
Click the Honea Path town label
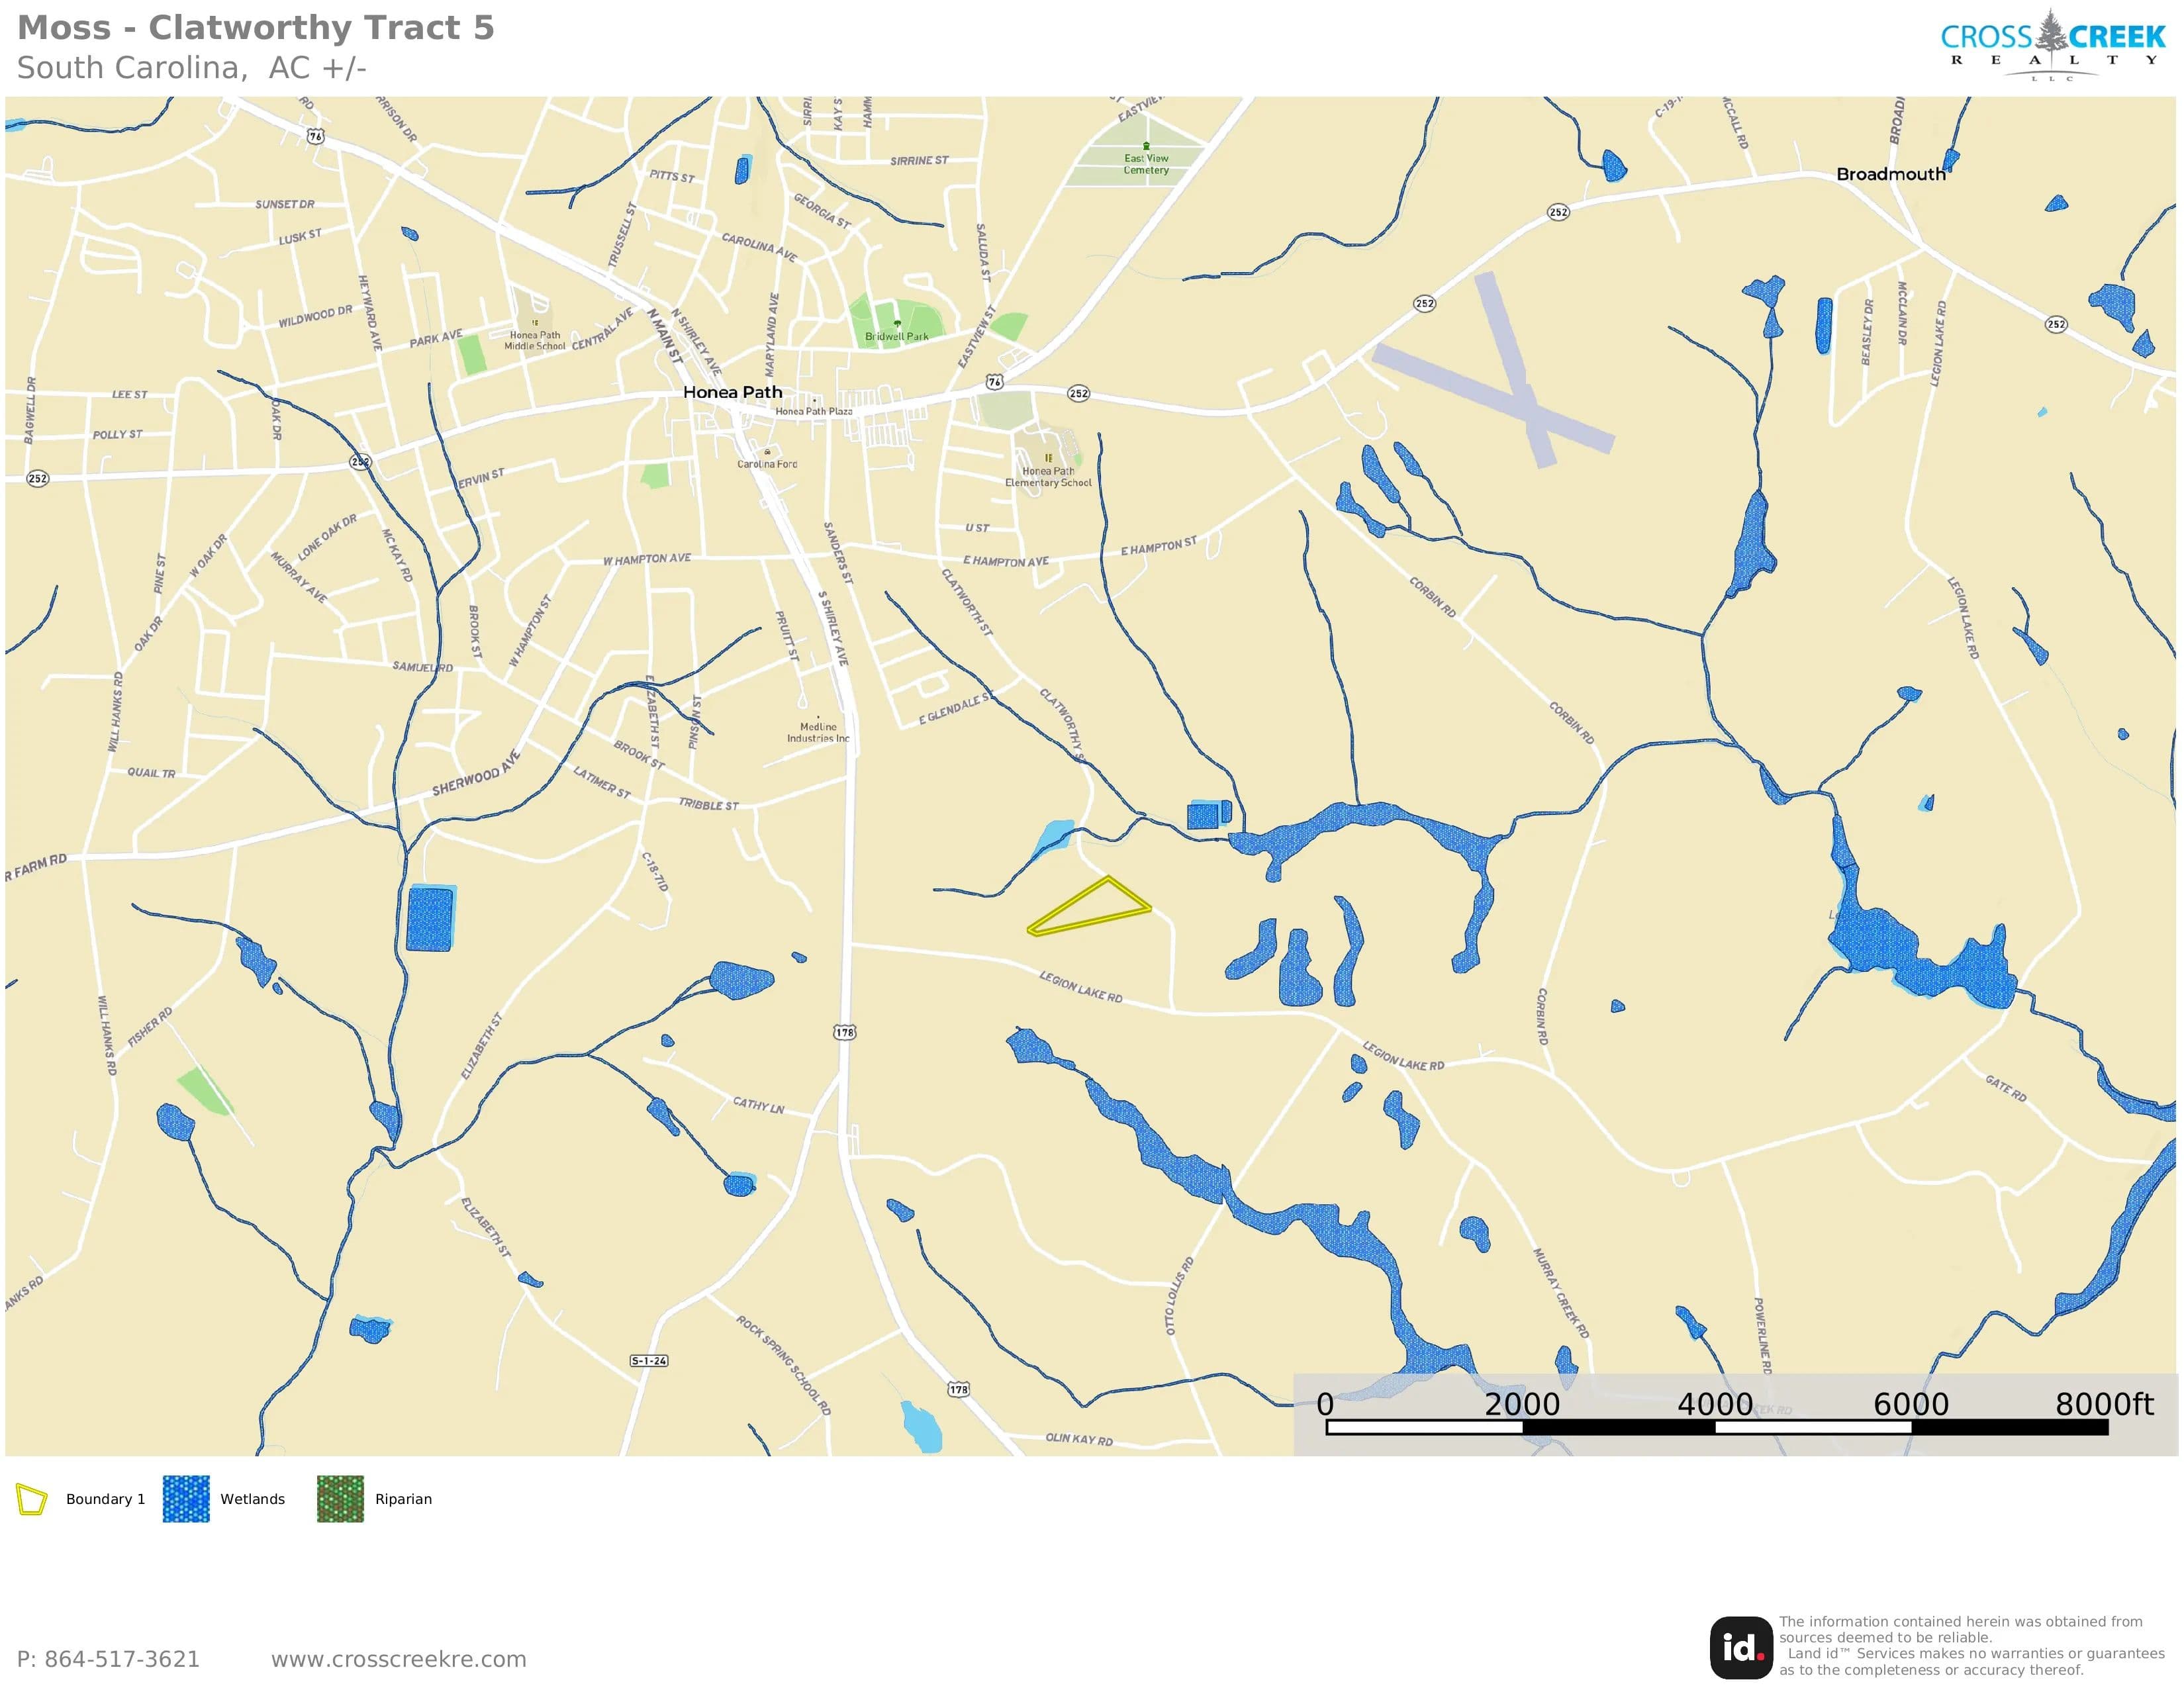click(x=732, y=392)
